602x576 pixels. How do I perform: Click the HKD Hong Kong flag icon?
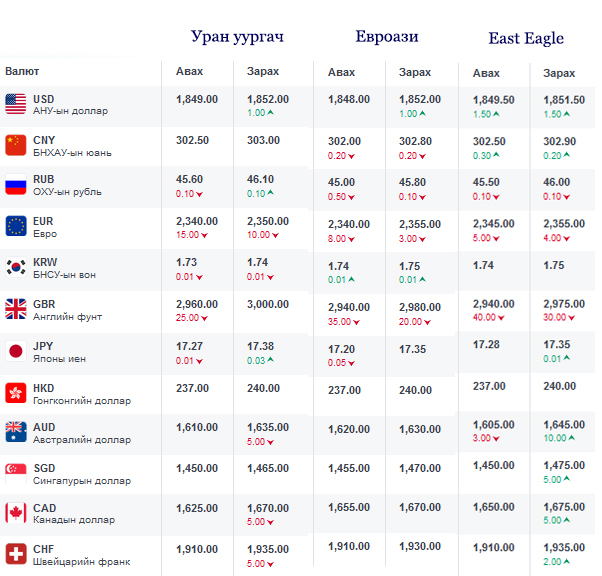[x=16, y=391]
